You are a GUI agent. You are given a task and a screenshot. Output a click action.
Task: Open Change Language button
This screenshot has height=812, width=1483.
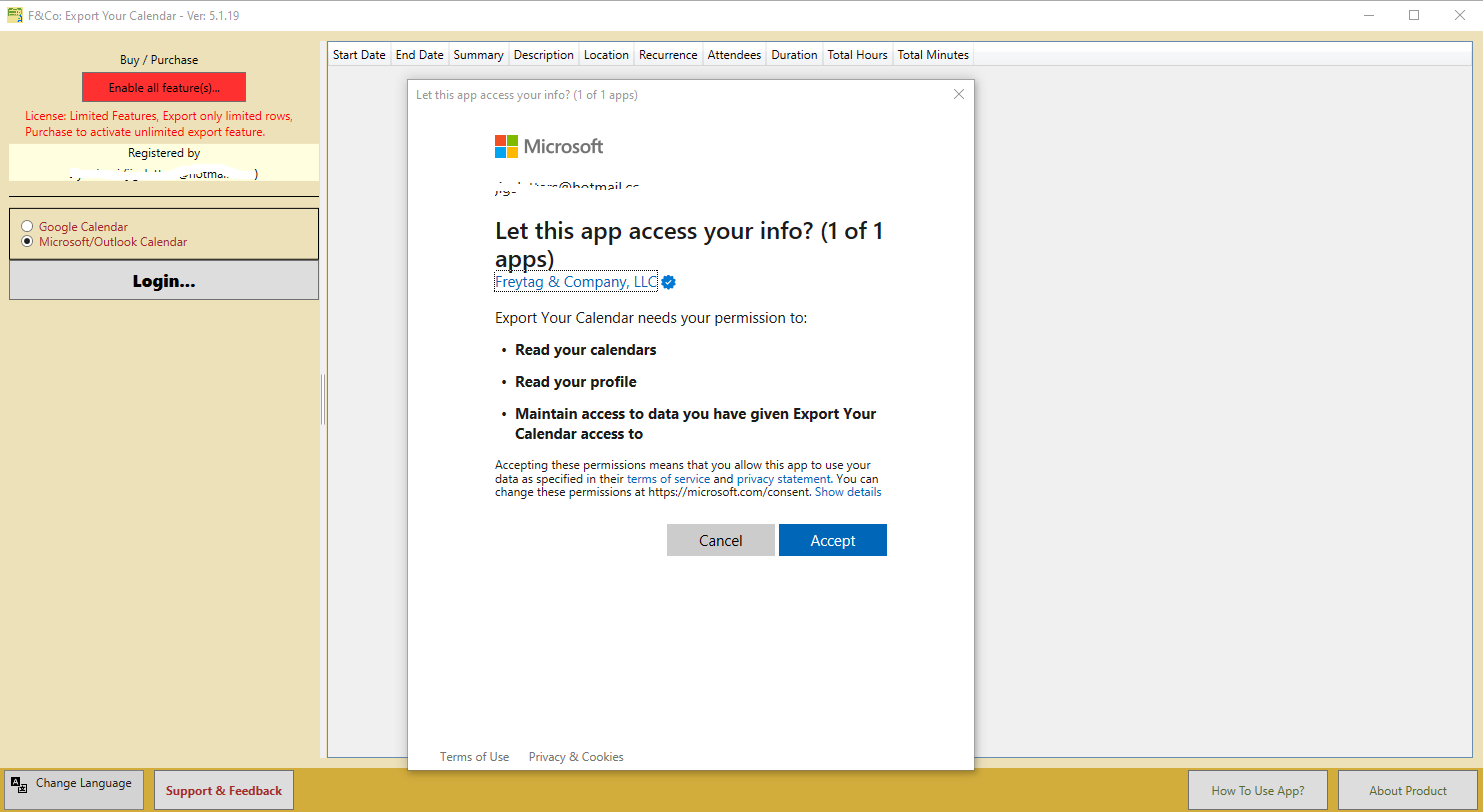click(x=74, y=790)
